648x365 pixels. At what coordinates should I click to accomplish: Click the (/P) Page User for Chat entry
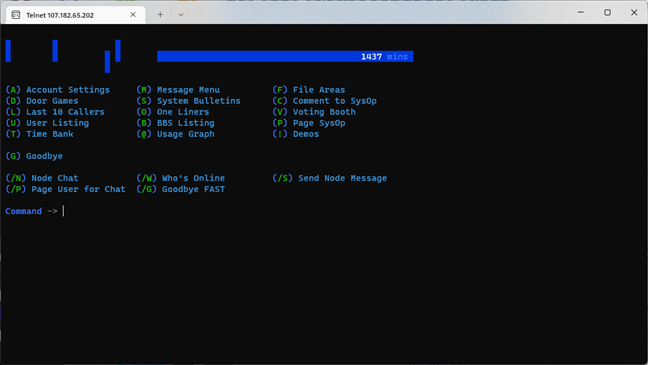coord(65,189)
